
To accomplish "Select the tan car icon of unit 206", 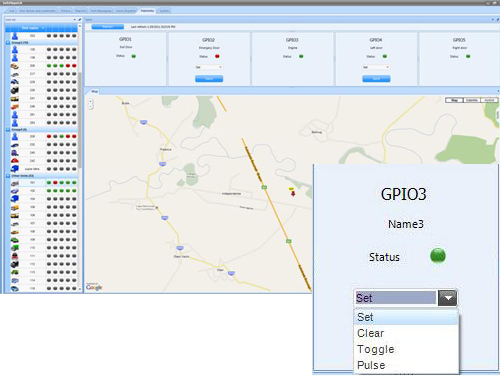I will coord(15,66).
